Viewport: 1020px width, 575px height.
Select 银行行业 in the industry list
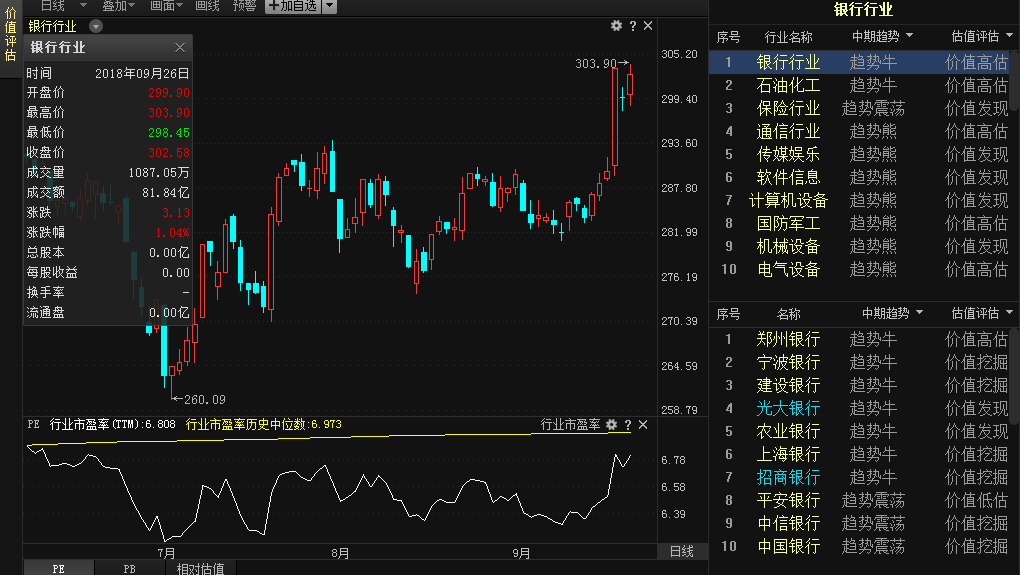point(788,62)
